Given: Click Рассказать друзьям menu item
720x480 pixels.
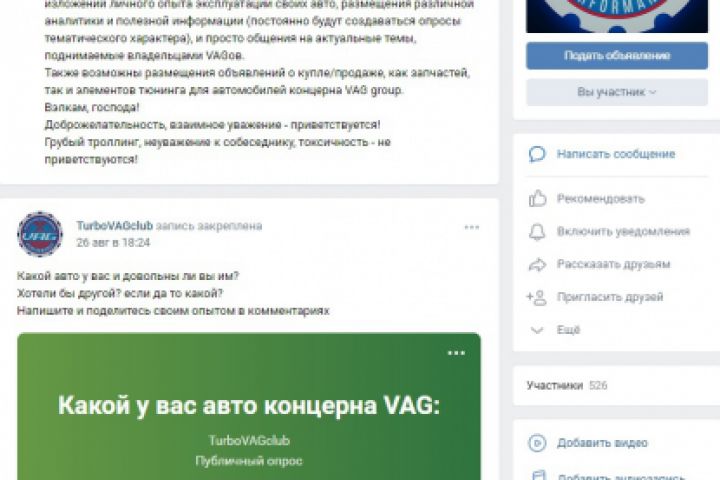Looking at the screenshot, I should pos(613,265).
